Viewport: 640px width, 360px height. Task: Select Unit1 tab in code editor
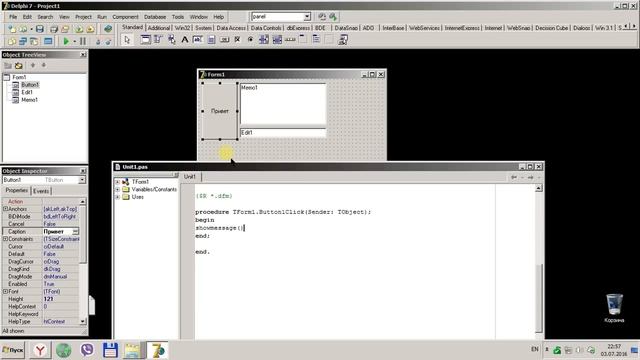[x=190, y=176]
